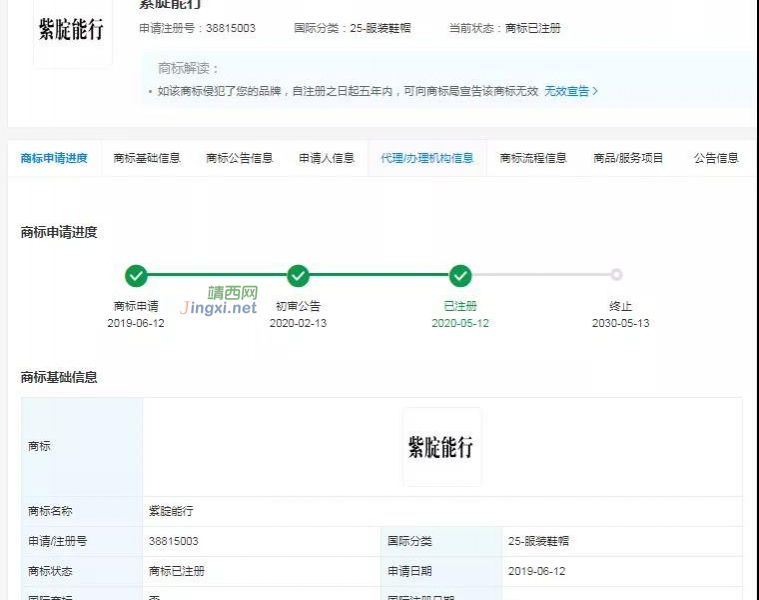Switch to 商标流程信息 tab

(x=533, y=158)
